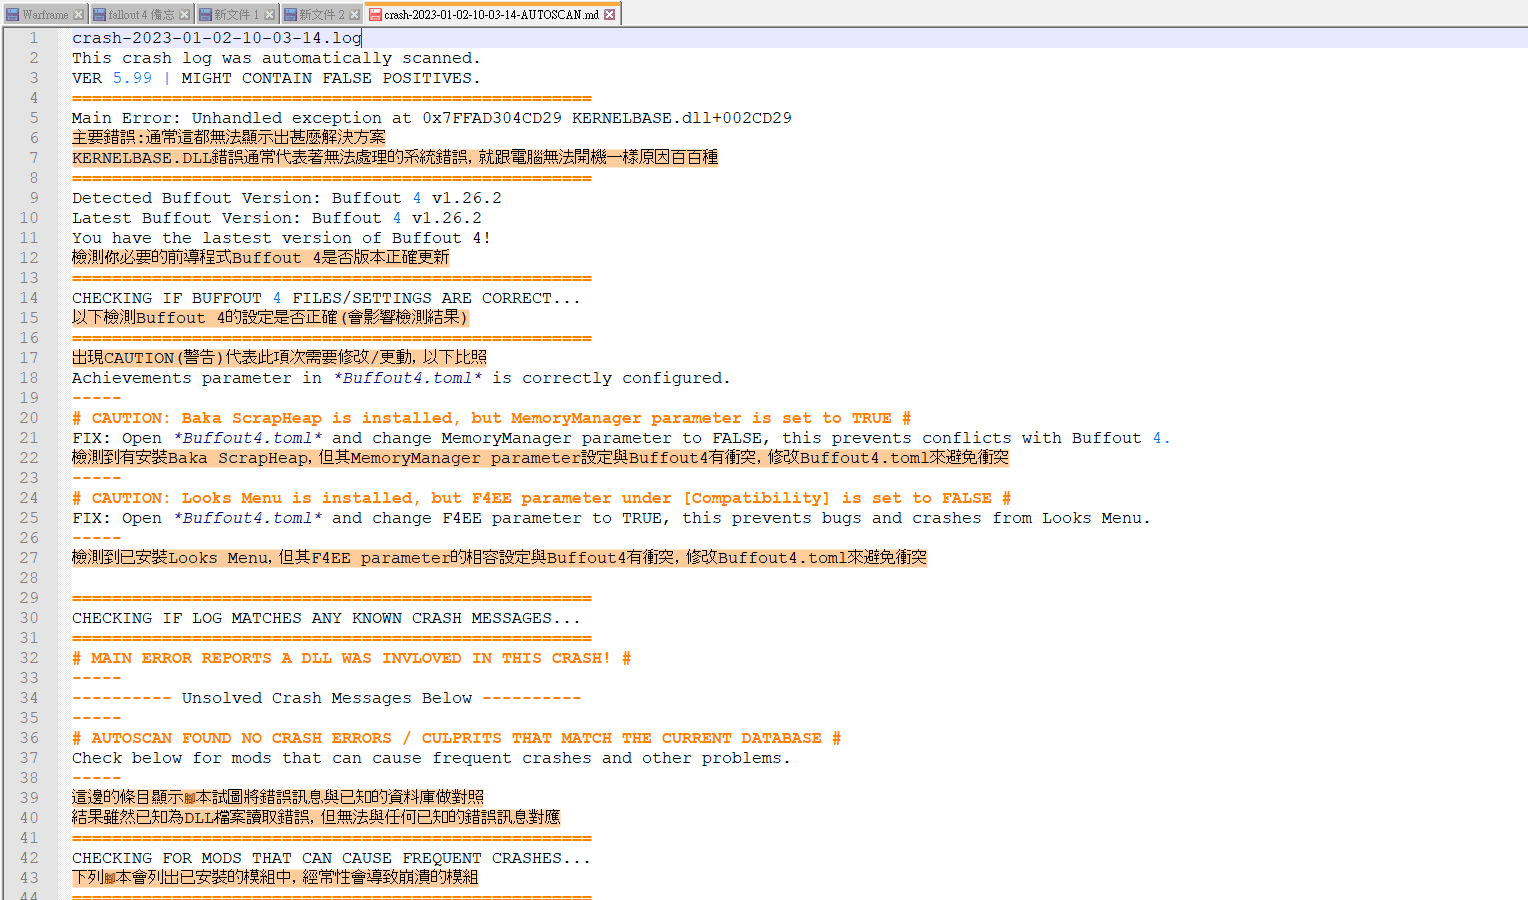The height and width of the screenshot is (900, 1528).
Task: Click 'MAIN ERROR REPORTS A DLL WAS INVLOVED' line
Action: click(351, 658)
